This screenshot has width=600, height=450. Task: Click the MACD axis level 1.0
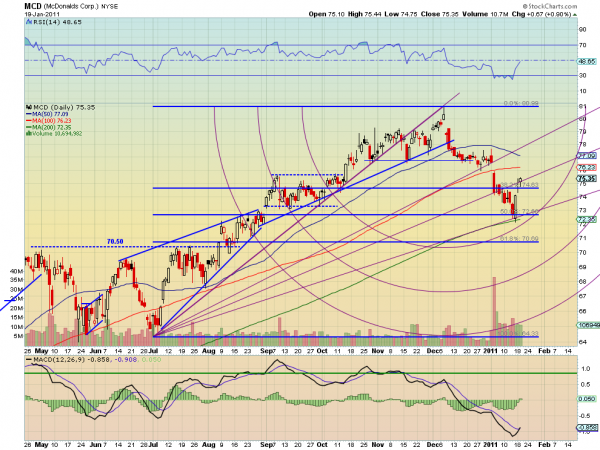585,369
